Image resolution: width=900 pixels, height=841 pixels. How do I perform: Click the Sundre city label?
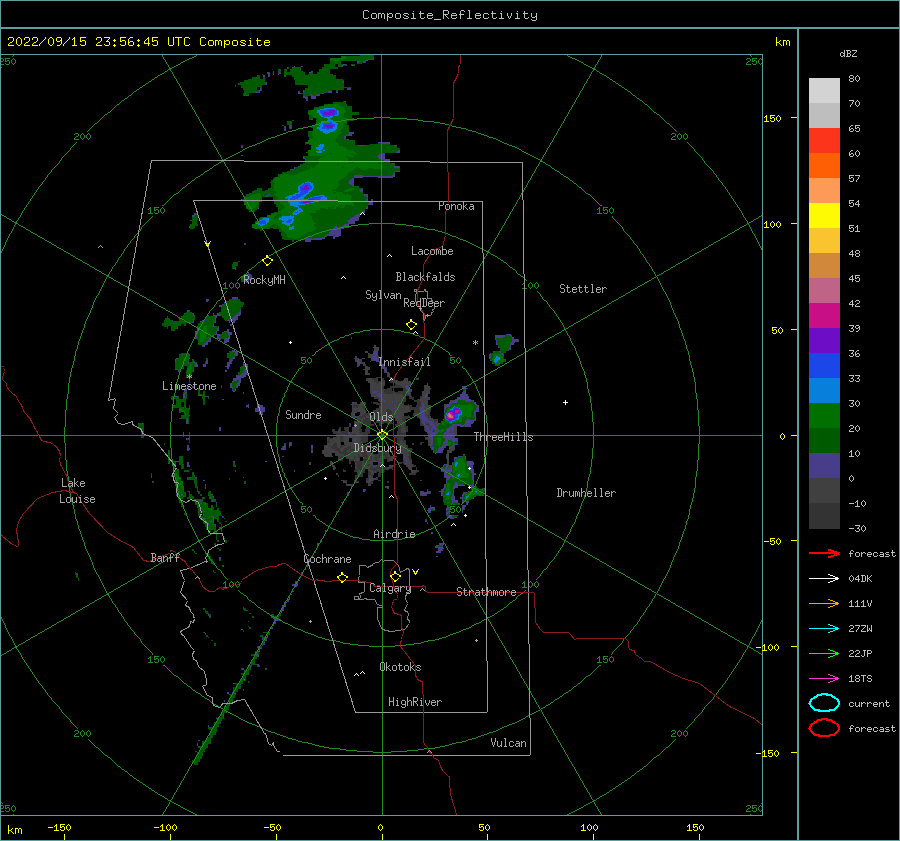point(303,414)
